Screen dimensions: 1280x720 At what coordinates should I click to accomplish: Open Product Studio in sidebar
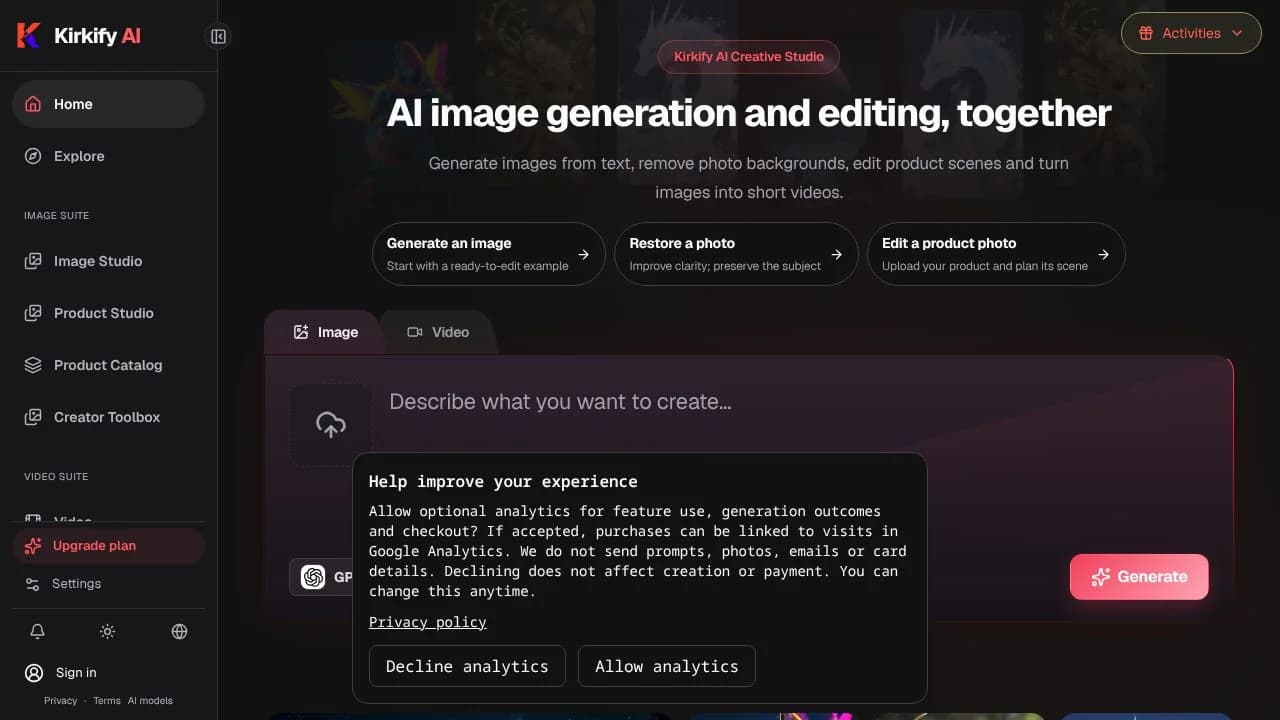pyautogui.click(x=108, y=313)
